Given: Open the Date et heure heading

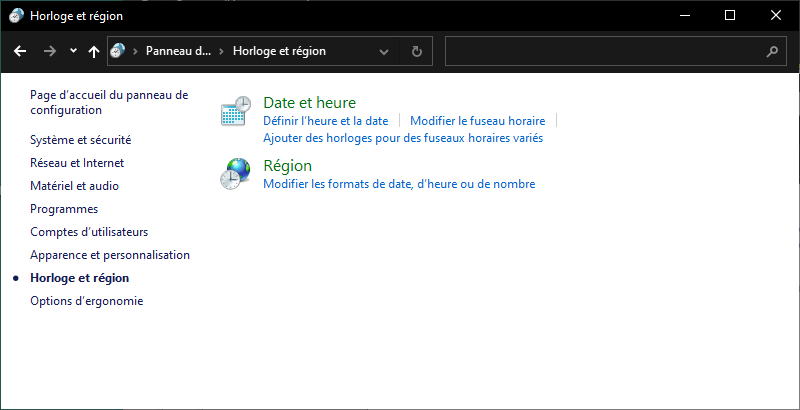Looking at the screenshot, I should pyautogui.click(x=309, y=103).
